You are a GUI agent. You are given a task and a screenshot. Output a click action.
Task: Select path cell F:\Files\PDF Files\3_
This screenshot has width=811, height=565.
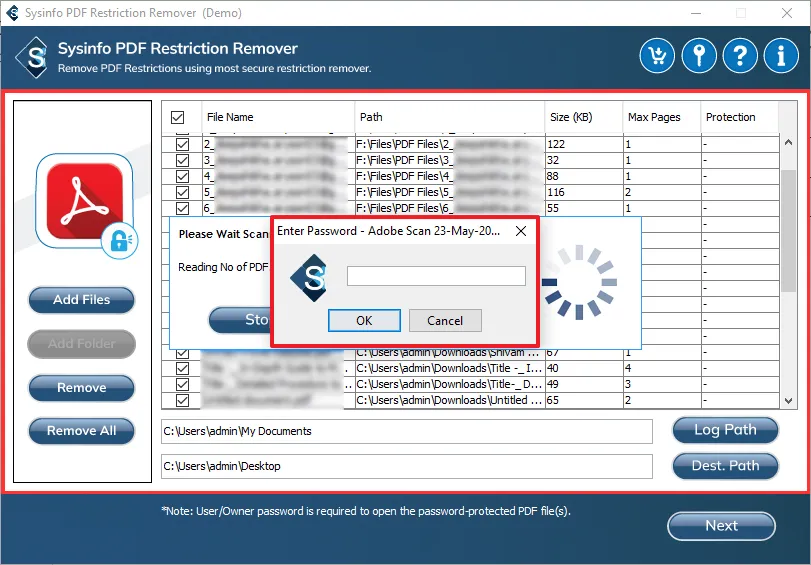450,160
